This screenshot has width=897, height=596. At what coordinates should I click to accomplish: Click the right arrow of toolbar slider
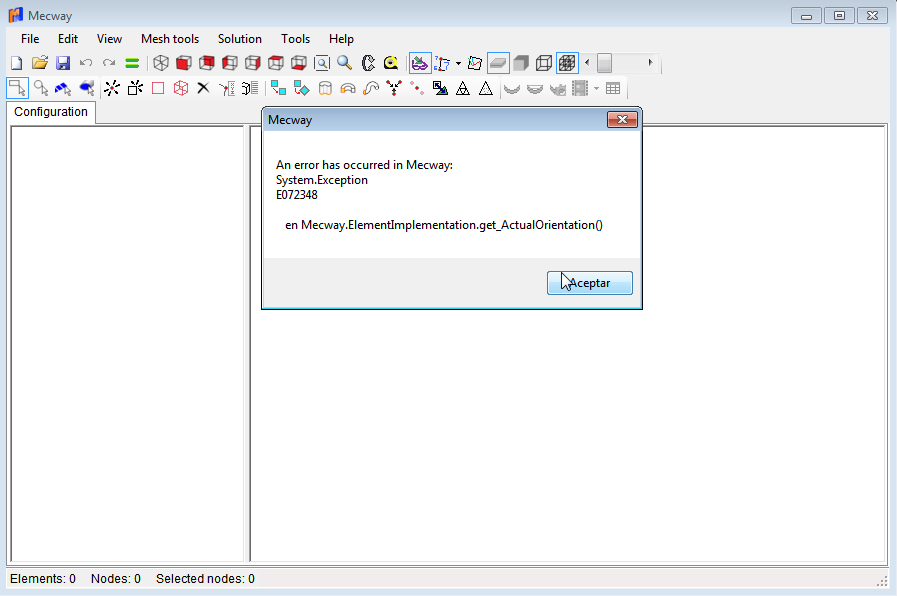click(650, 62)
